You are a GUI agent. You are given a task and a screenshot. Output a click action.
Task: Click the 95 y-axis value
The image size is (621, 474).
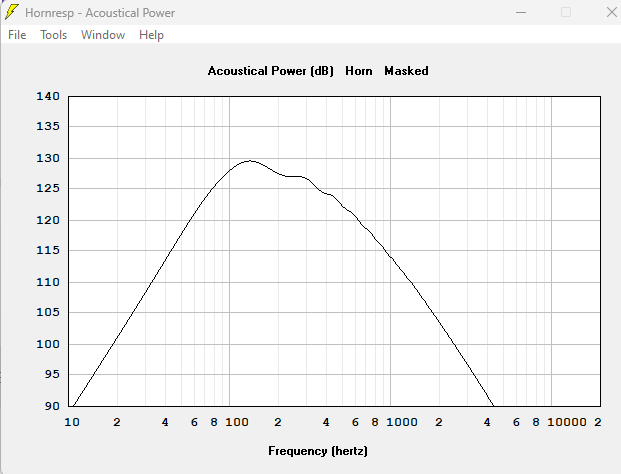click(x=52, y=374)
